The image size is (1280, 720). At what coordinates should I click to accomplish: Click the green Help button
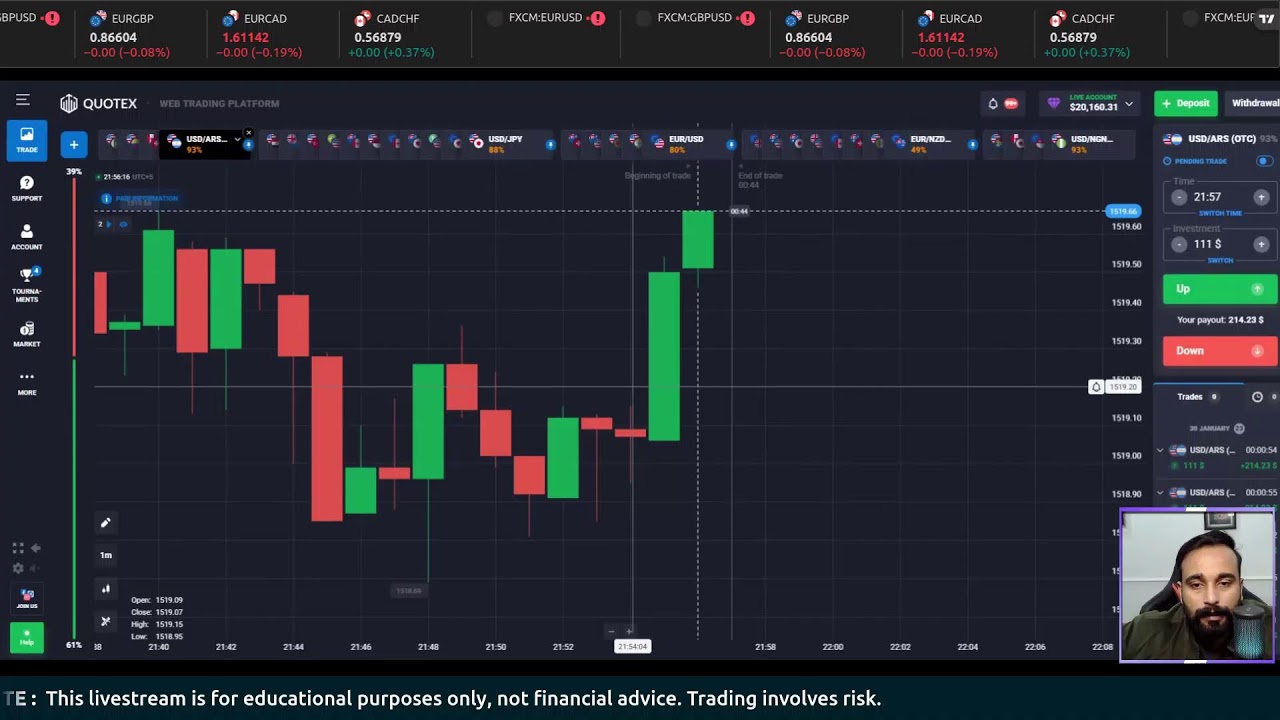(x=27, y=636)
